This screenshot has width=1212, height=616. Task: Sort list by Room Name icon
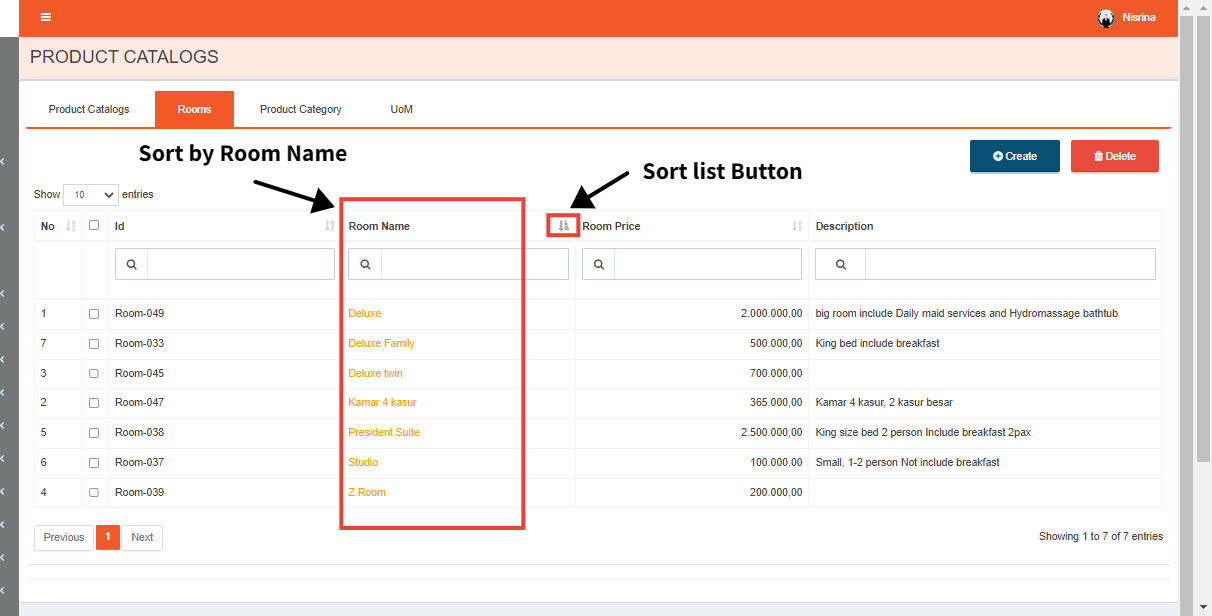click(564, 226)
